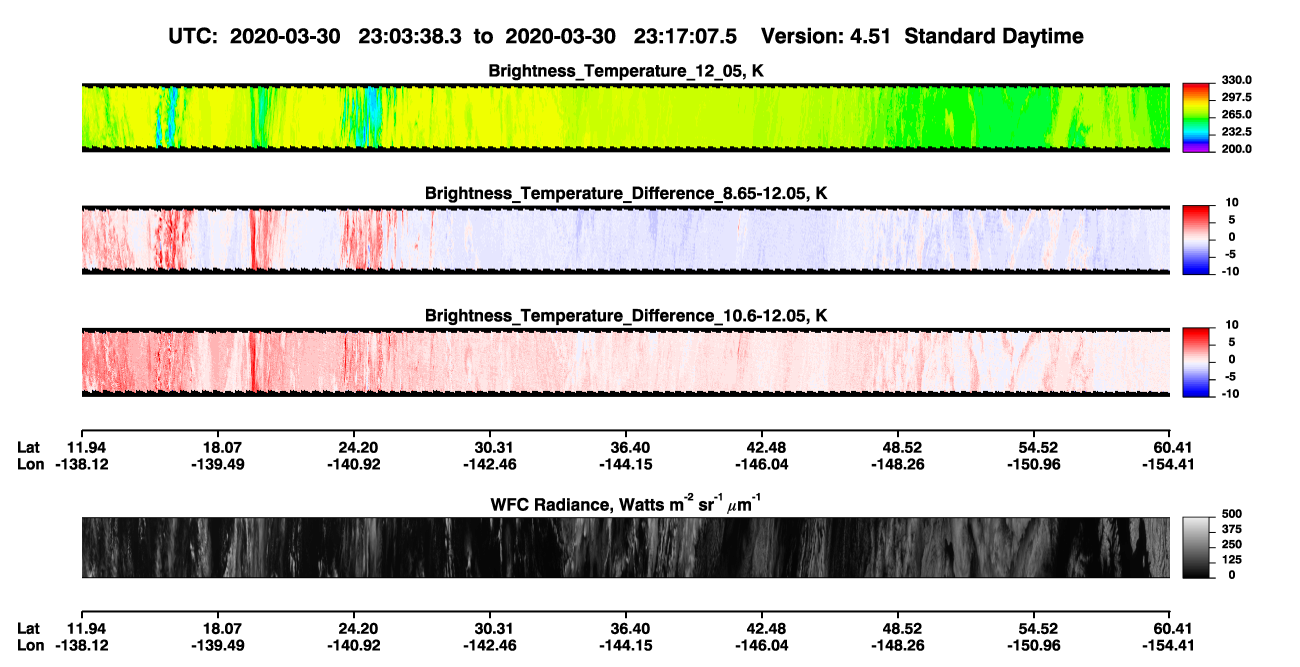
Task: Click the 54.52 latitude tick on lower axis
Action: pyautogui.click(x=1037, y=629)
